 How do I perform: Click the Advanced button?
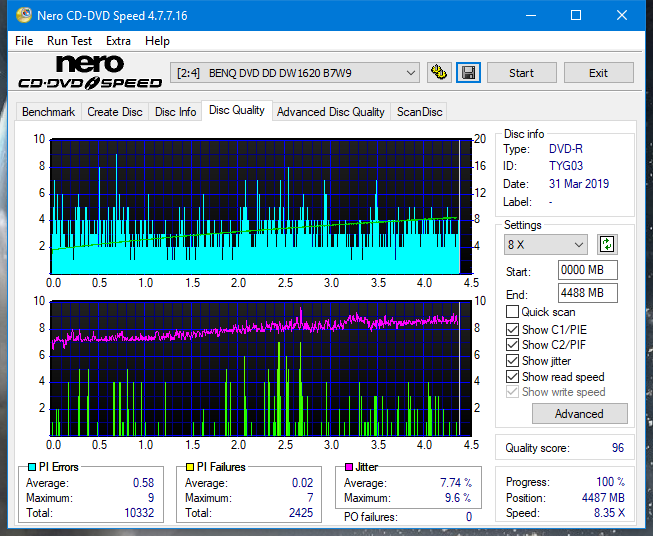[579, 414]
